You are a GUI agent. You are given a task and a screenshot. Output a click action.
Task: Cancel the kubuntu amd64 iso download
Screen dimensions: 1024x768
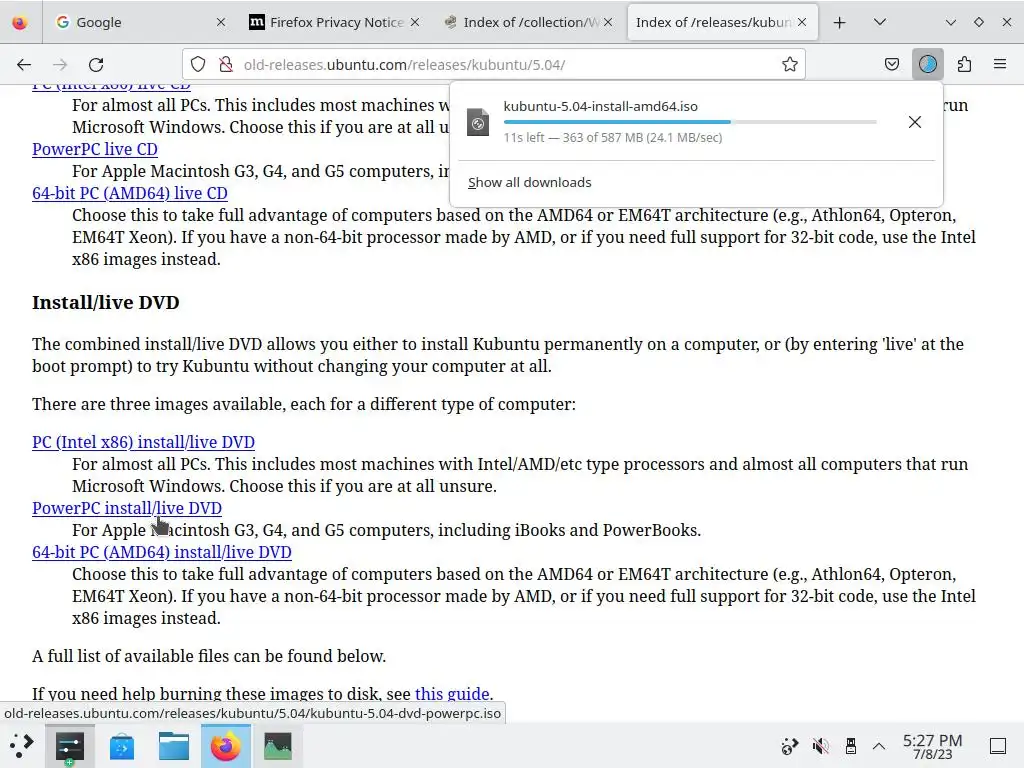tap(915, 122)
